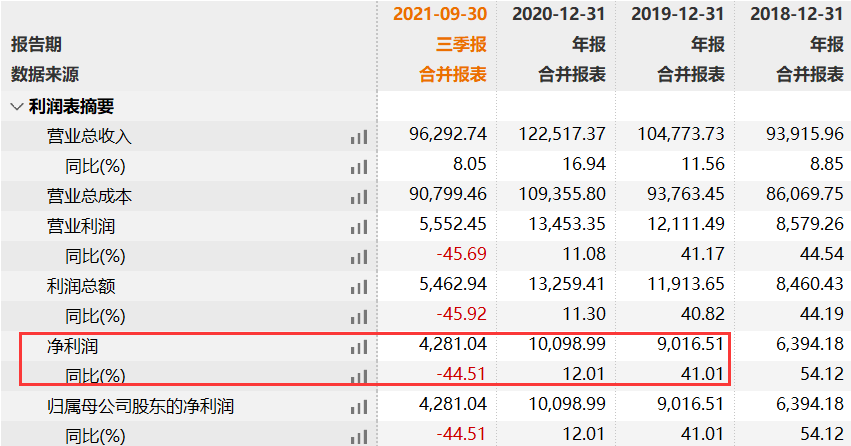The image size is (851, 446).
Task: Open the bar chart icon beside 利润总额
Action: point(358,286)
